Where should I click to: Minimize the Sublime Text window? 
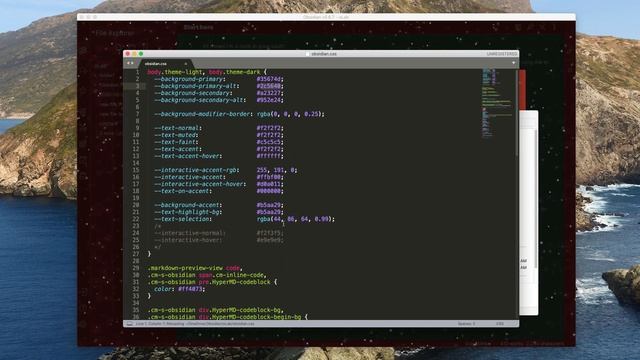pyautogui.click(x=134, y=54)
